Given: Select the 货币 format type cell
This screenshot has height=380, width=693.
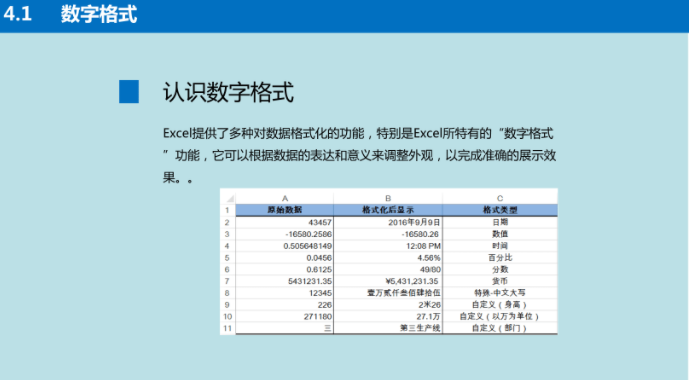Looking at the screenshot, I should point(500,281).
